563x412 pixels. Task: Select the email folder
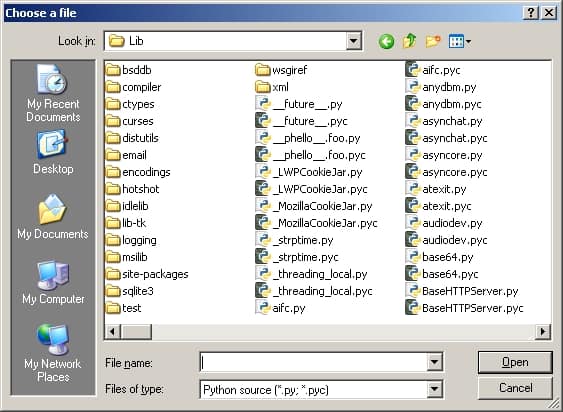coord(126,155)
